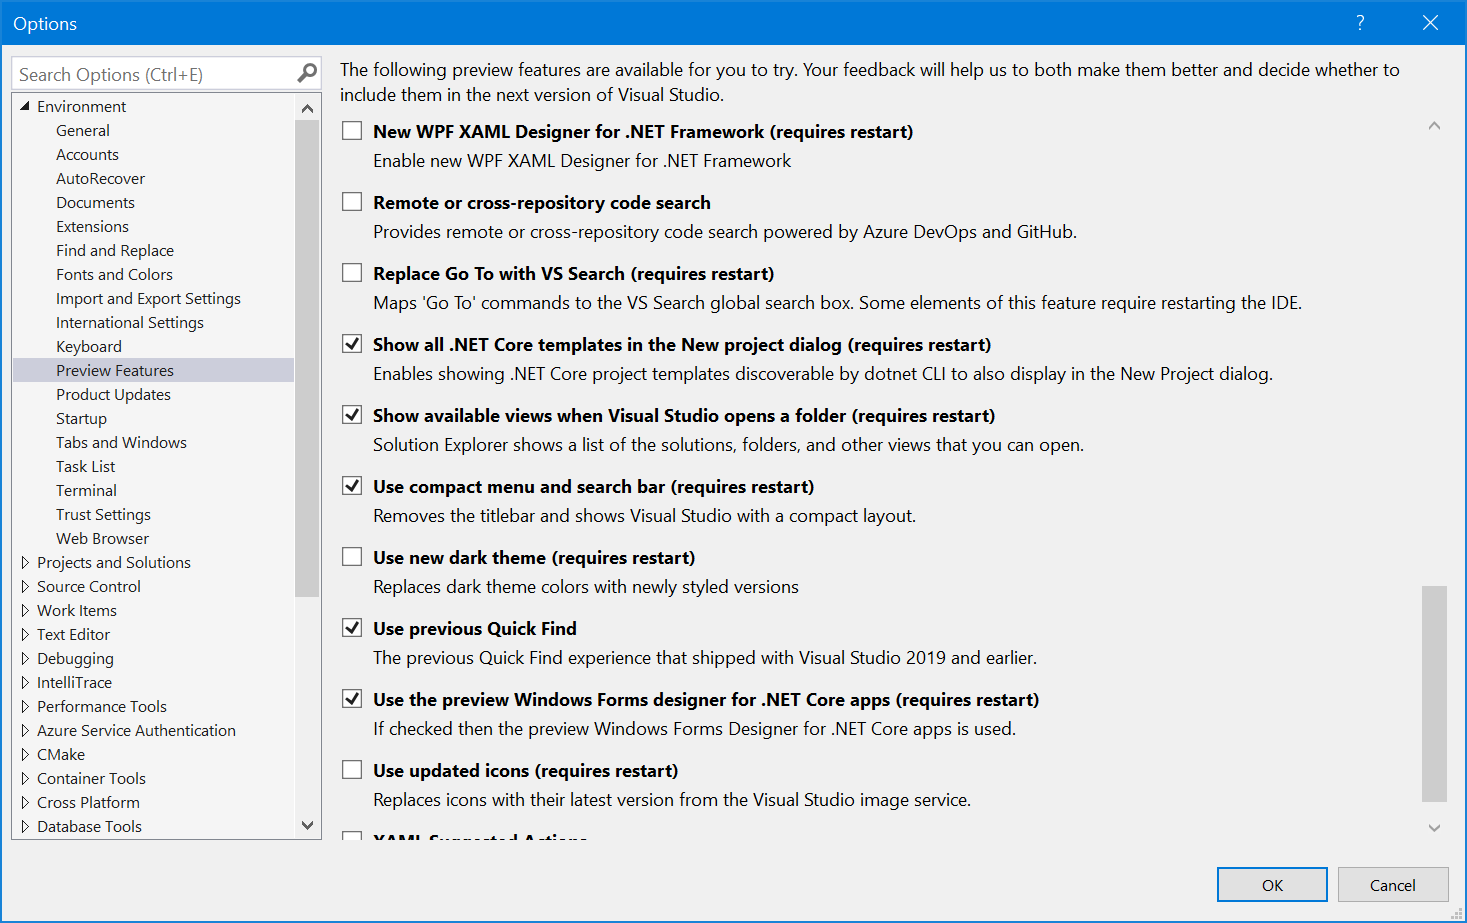Select Import and Export Settings
This screenshot has width=1467, height=923.
click(148, 298)
